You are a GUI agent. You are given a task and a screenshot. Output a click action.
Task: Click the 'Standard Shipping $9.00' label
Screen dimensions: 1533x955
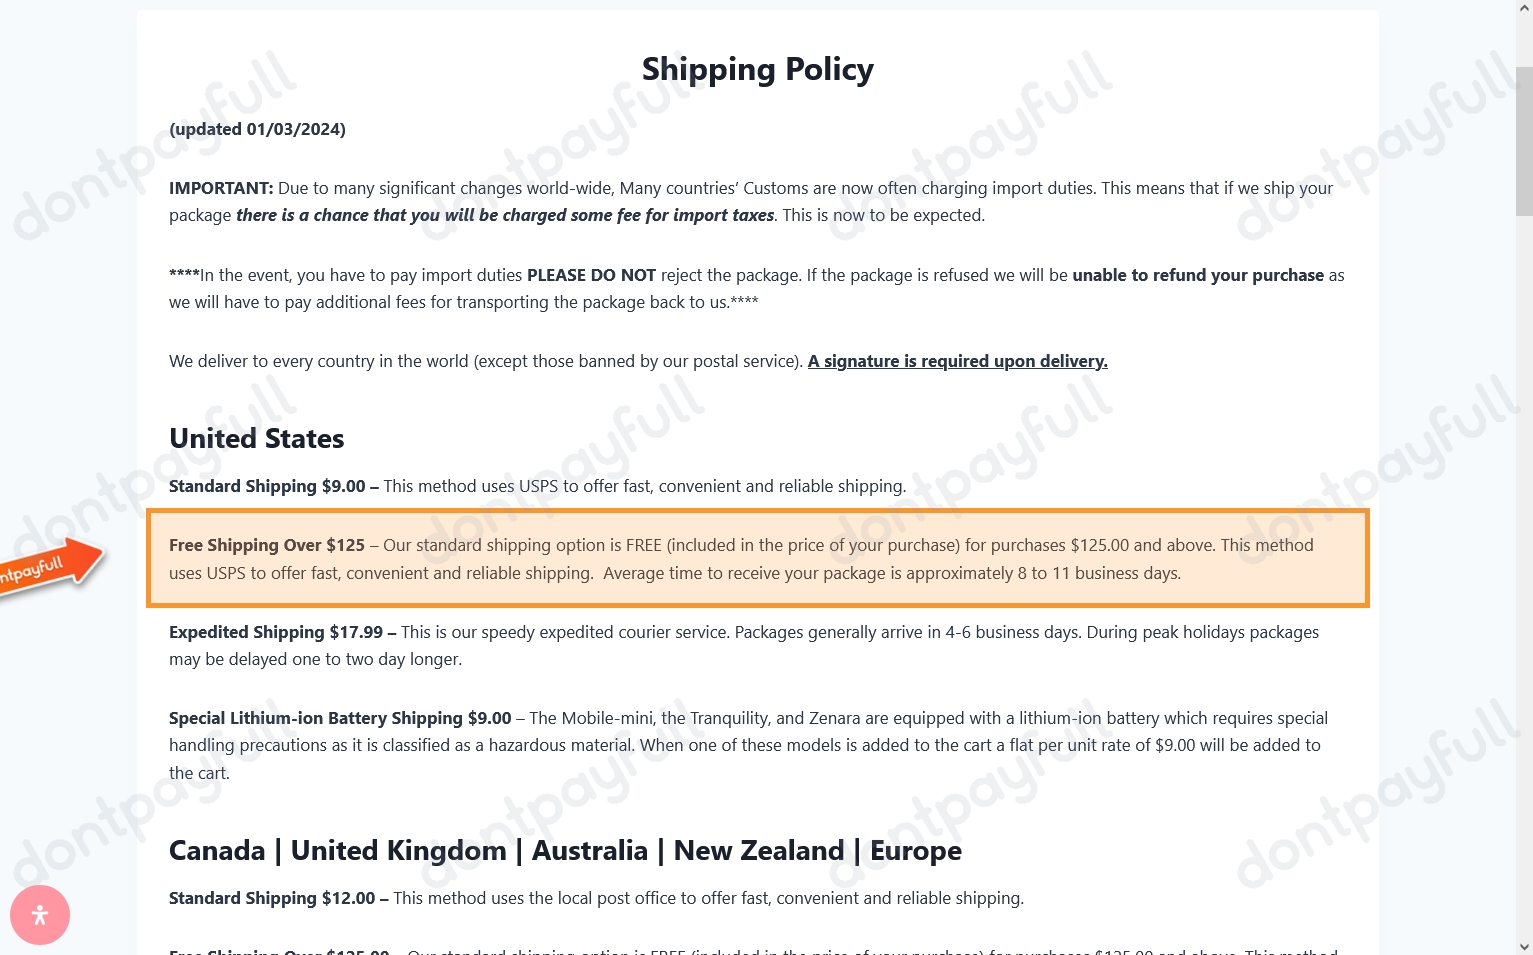(267, 486)
